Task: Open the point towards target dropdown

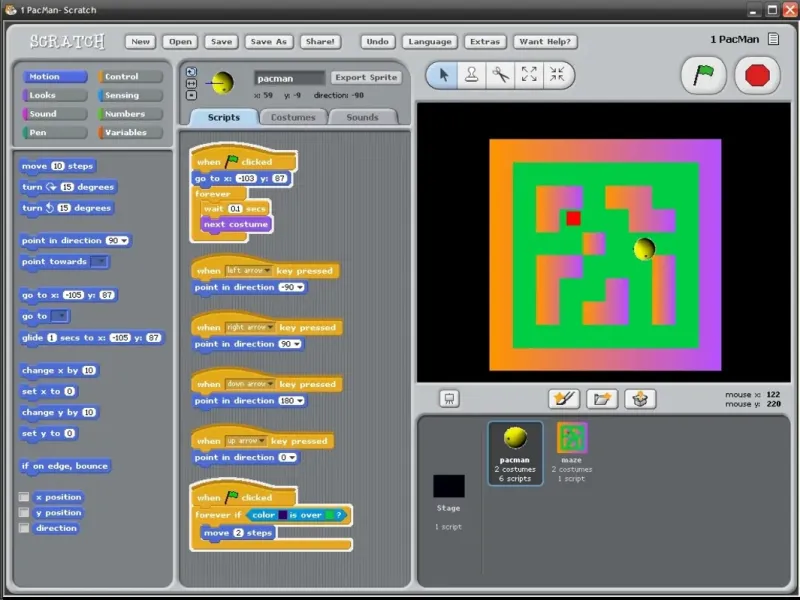Action: tap(99, 262)
